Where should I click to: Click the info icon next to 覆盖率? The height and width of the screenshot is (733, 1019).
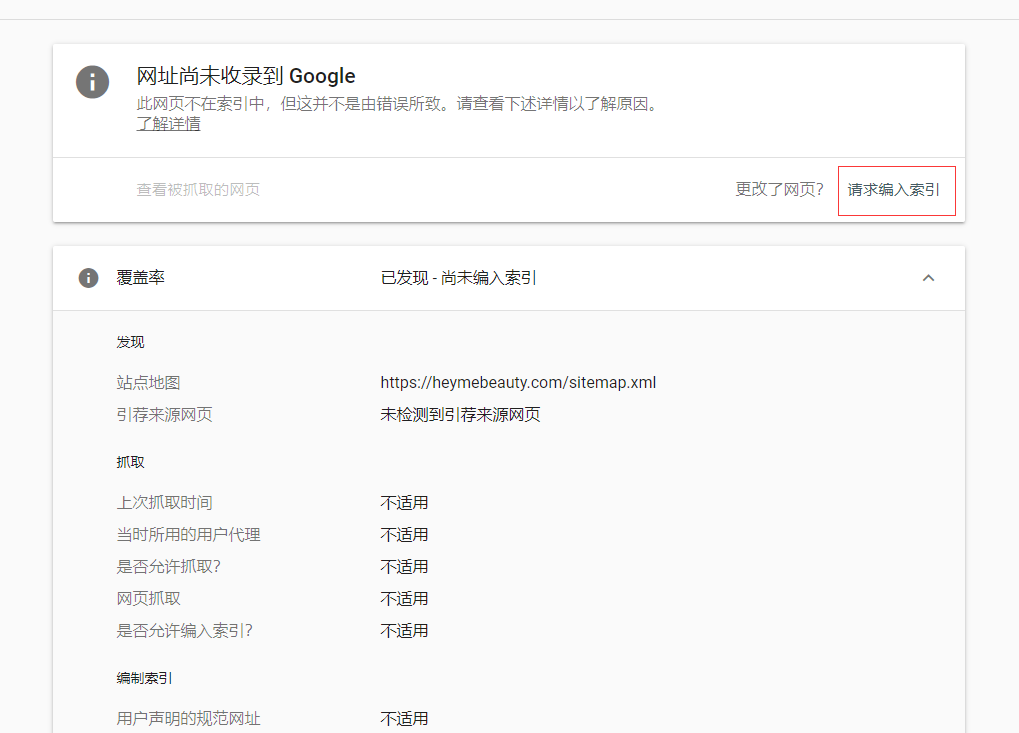(88, 277)
